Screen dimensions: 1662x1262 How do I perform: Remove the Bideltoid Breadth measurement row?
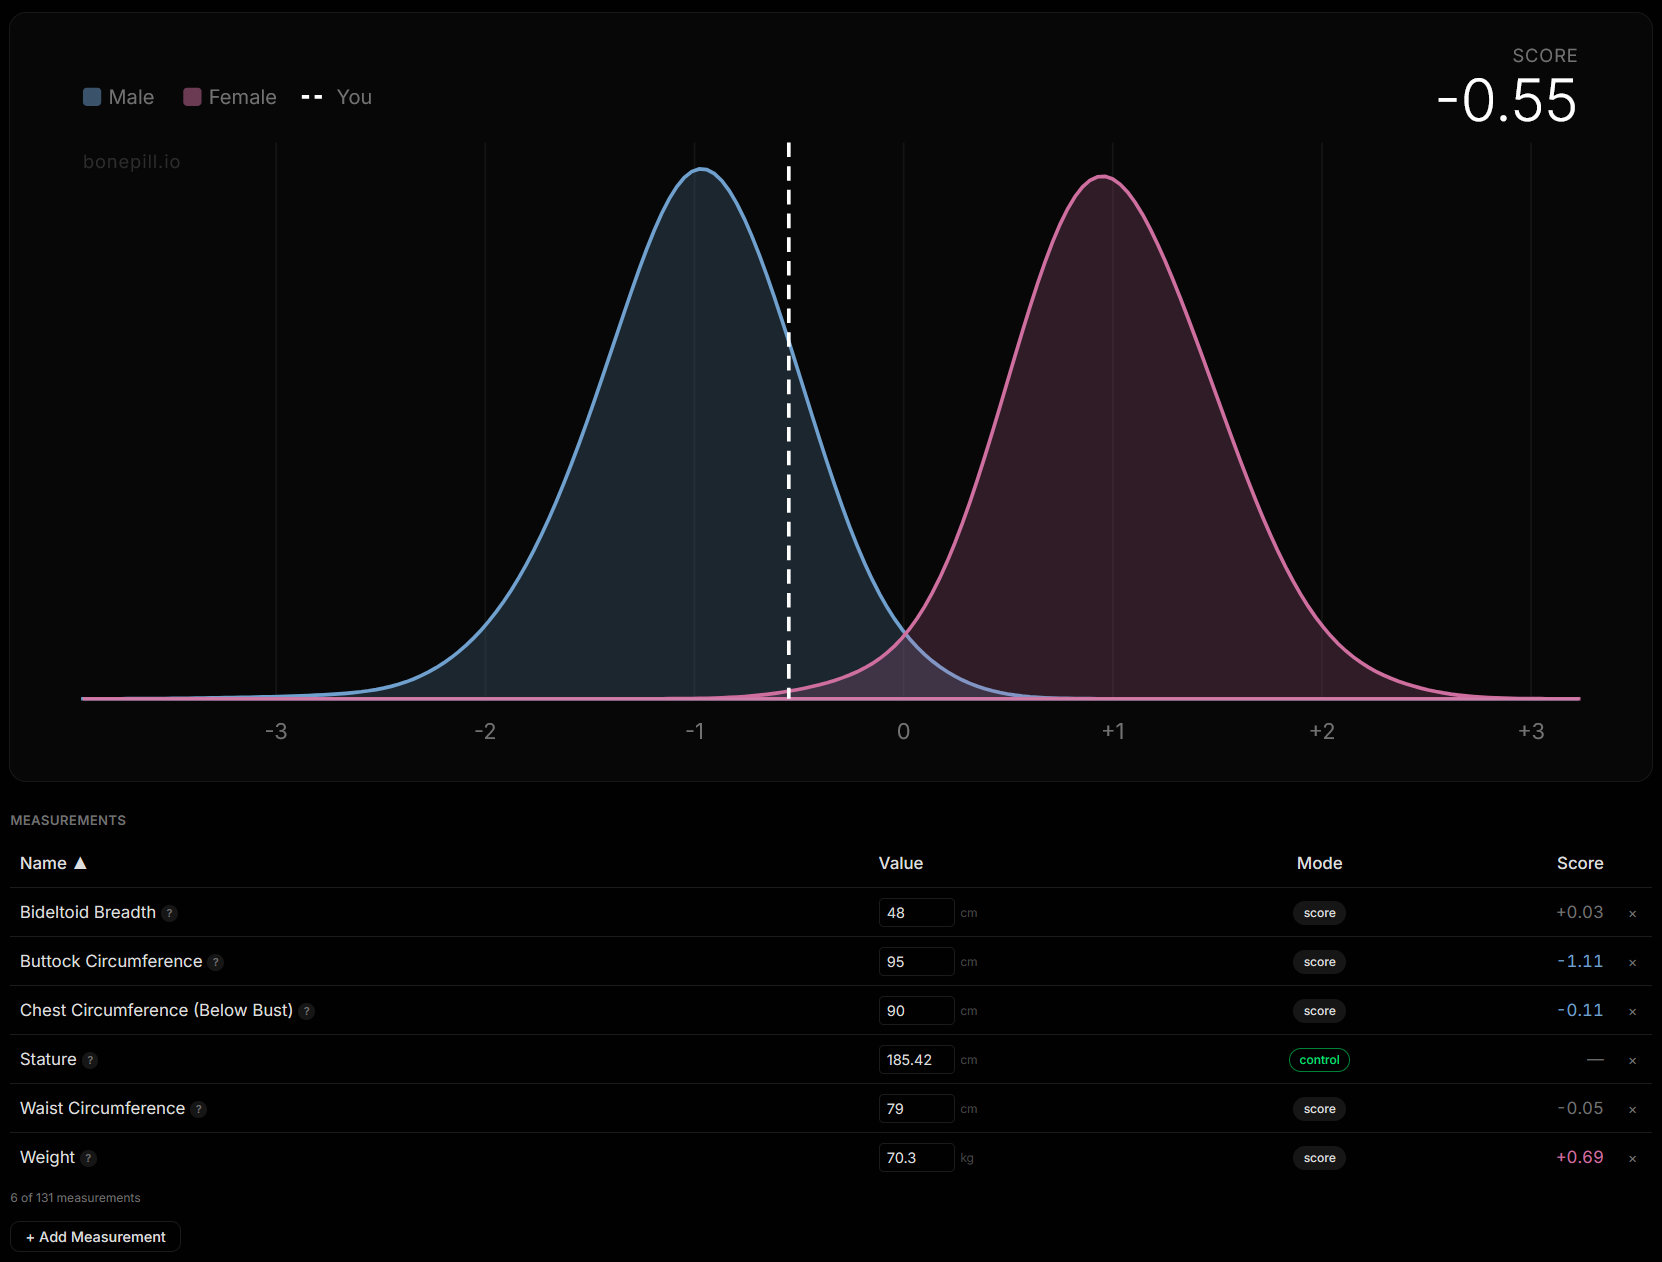(x=1632, y=913)
